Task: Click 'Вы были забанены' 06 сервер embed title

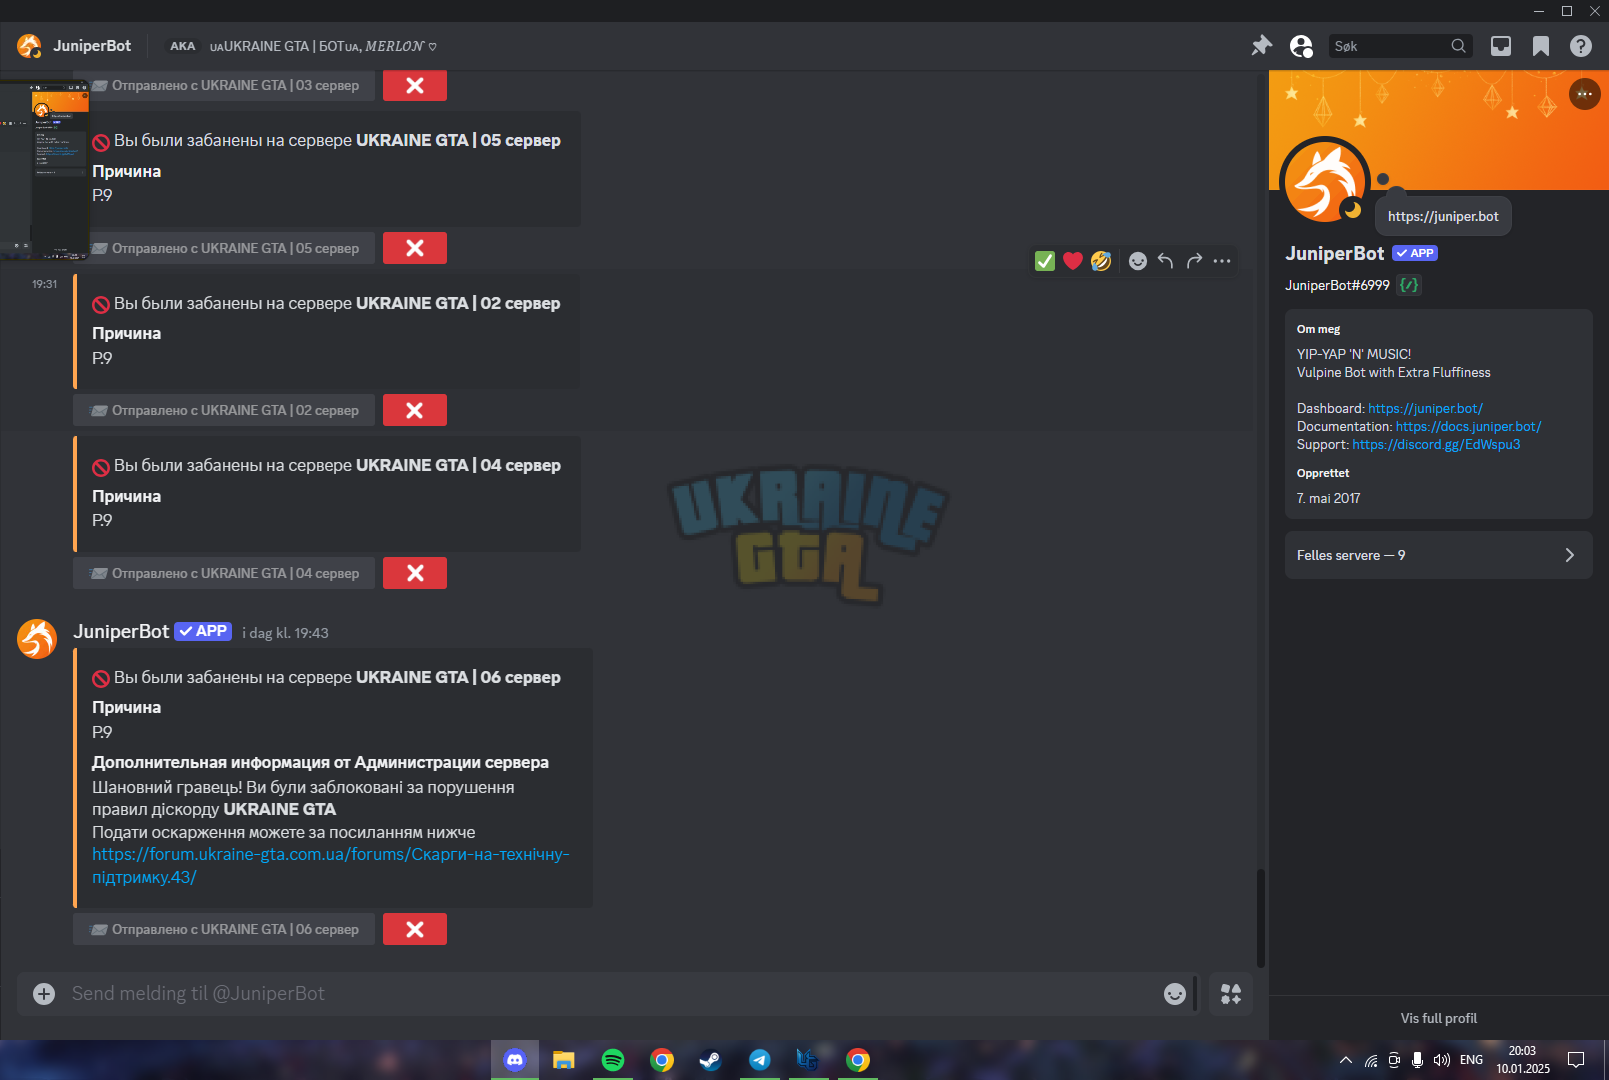Action: (326, 677)
